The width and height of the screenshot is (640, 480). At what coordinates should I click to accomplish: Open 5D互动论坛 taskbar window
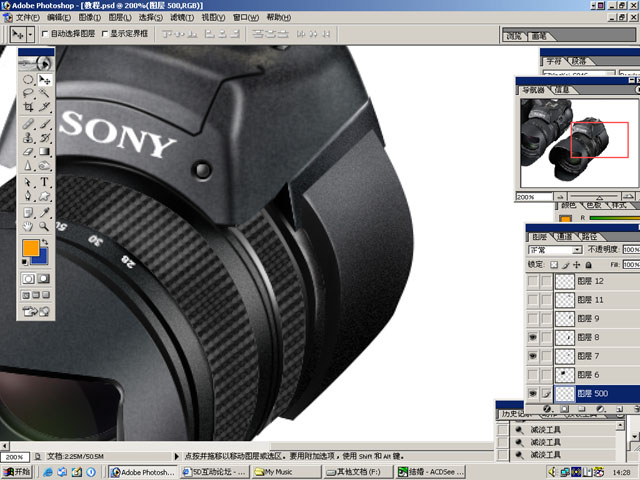[x=215, y=472]
